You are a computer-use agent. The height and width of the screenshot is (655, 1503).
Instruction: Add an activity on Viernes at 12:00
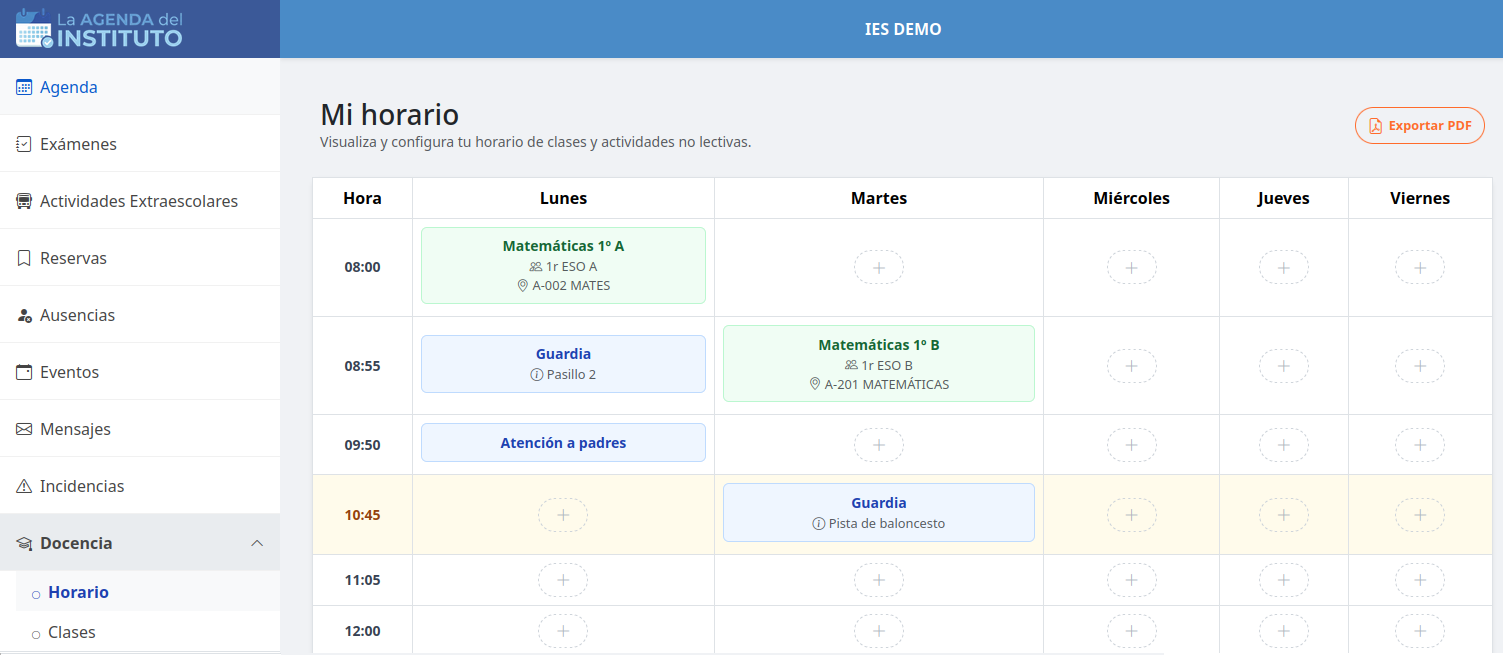[1420, 631]
